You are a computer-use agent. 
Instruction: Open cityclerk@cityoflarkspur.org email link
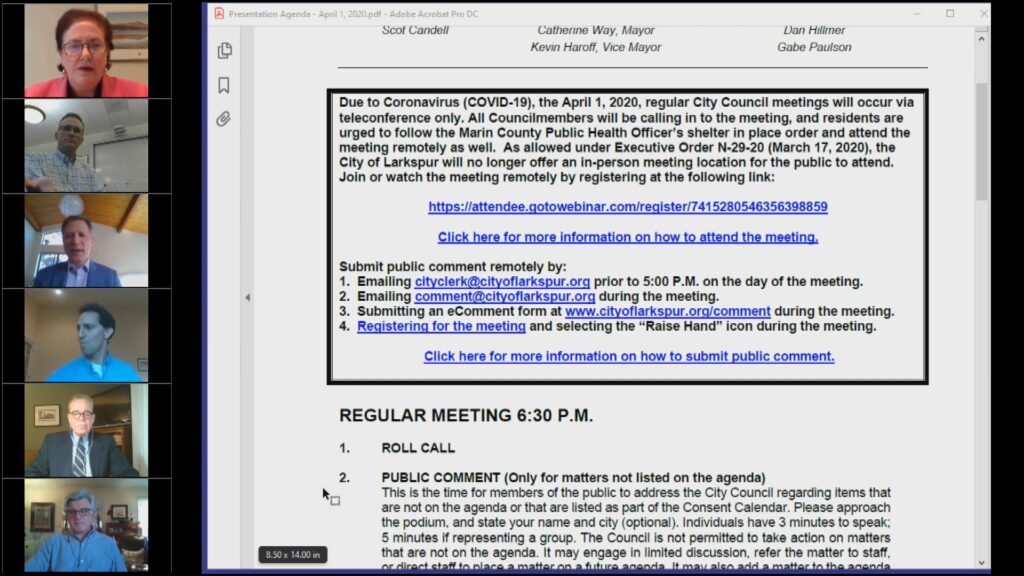click(x=502, y=281)
